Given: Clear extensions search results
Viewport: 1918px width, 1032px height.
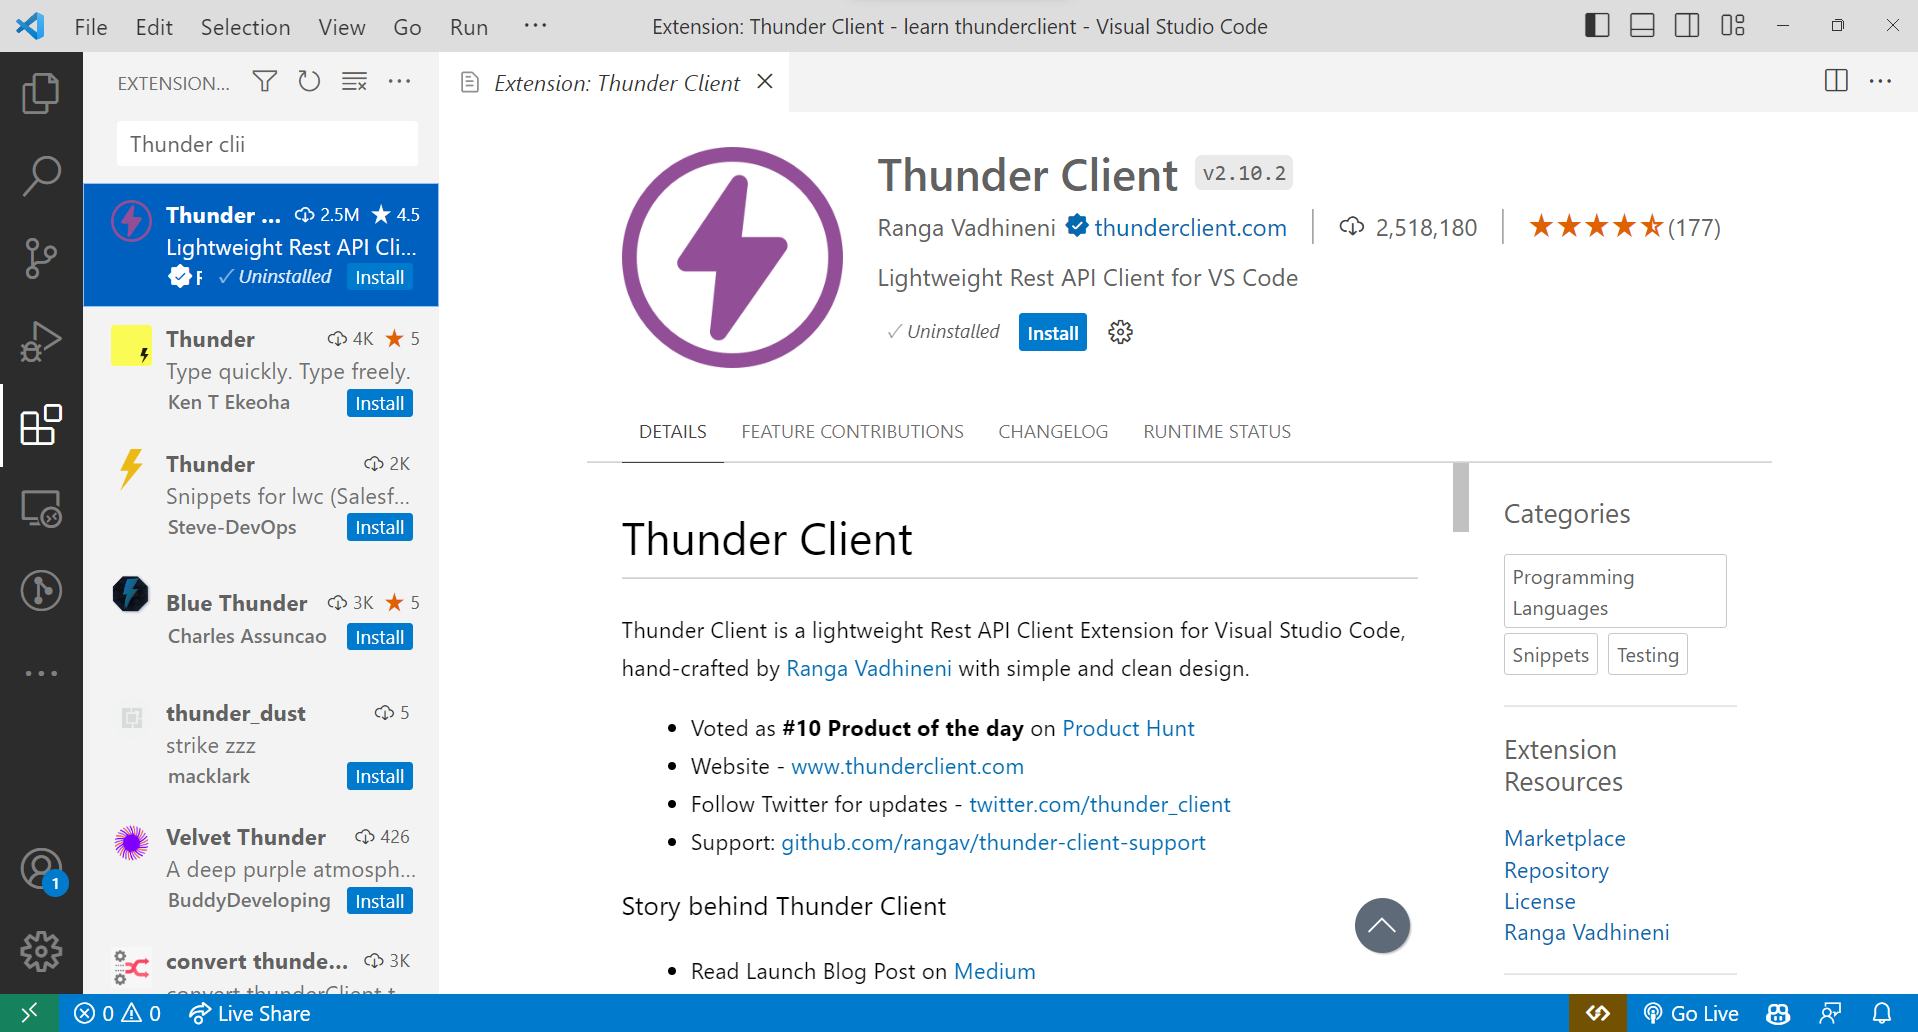Looking at the screenshot, I should 354,82.
